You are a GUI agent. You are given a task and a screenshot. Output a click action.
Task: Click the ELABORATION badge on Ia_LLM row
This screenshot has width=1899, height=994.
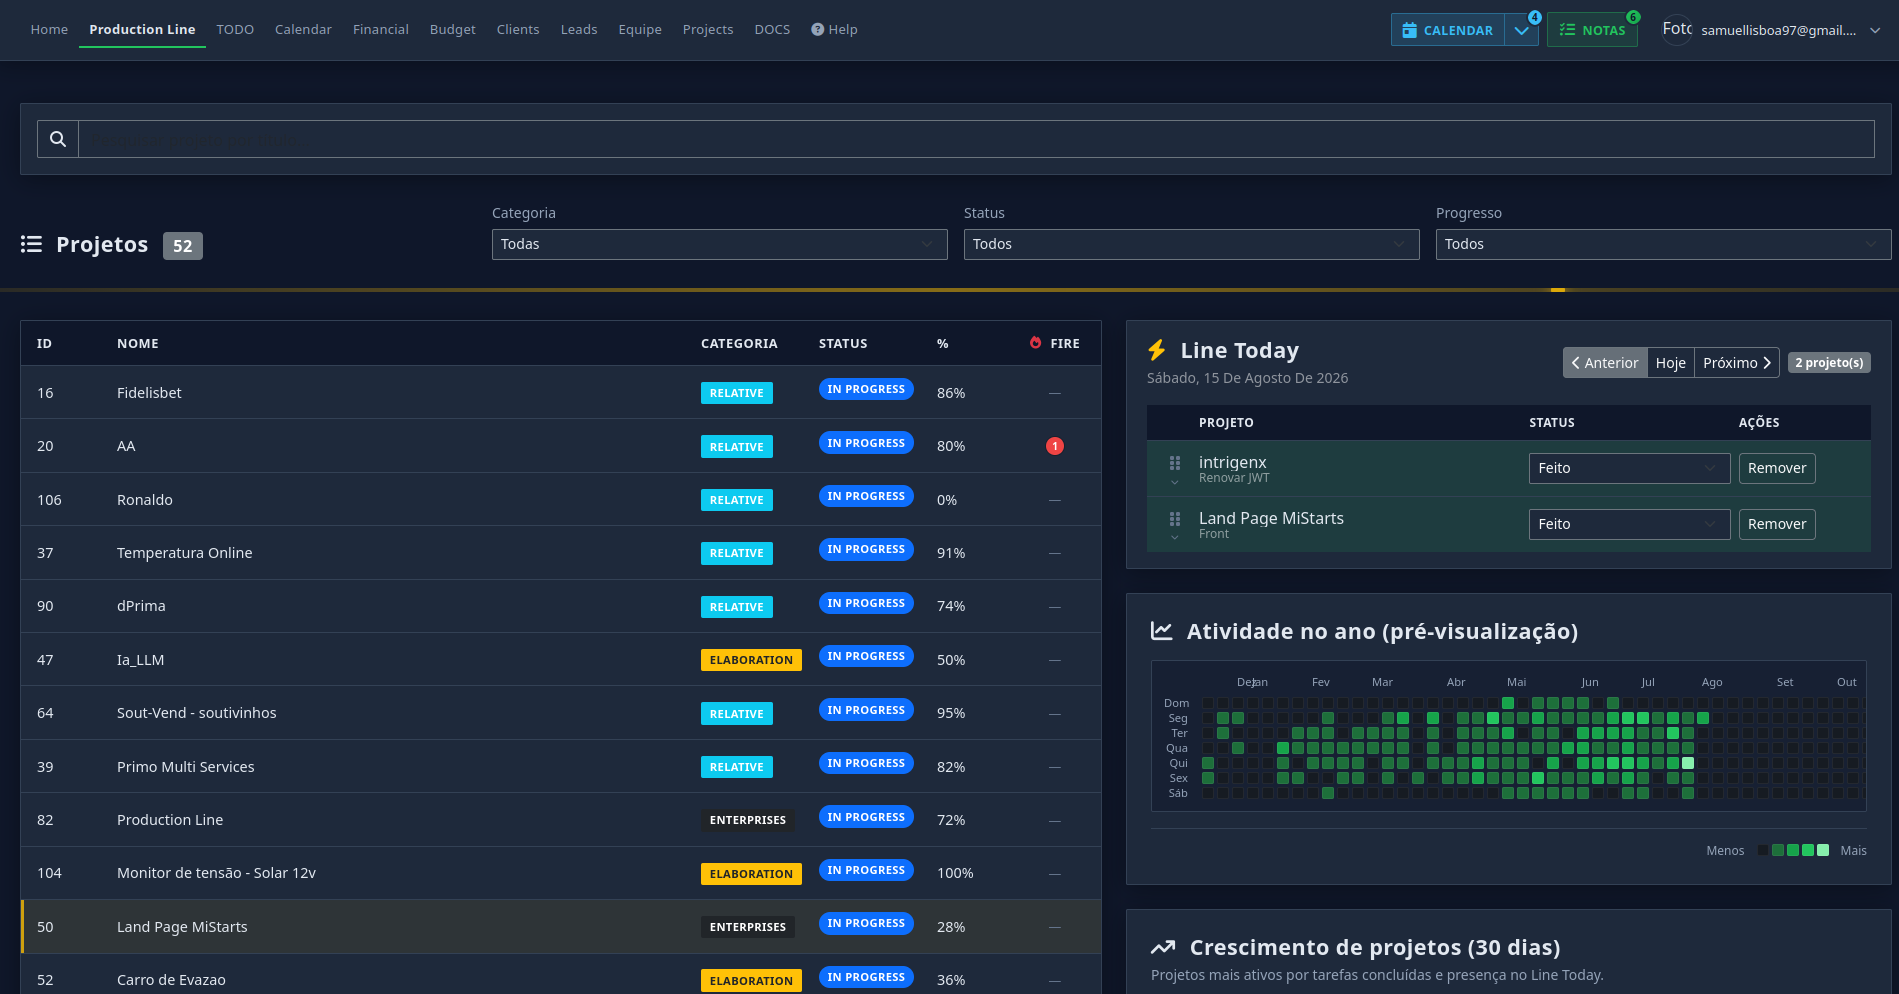(751, 660)
